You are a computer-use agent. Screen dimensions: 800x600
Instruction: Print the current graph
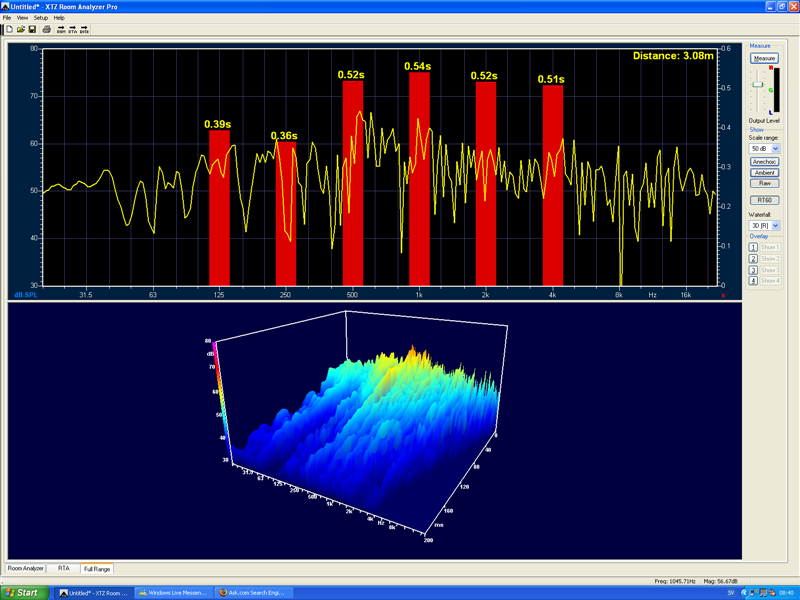click(x=46, y=30)
